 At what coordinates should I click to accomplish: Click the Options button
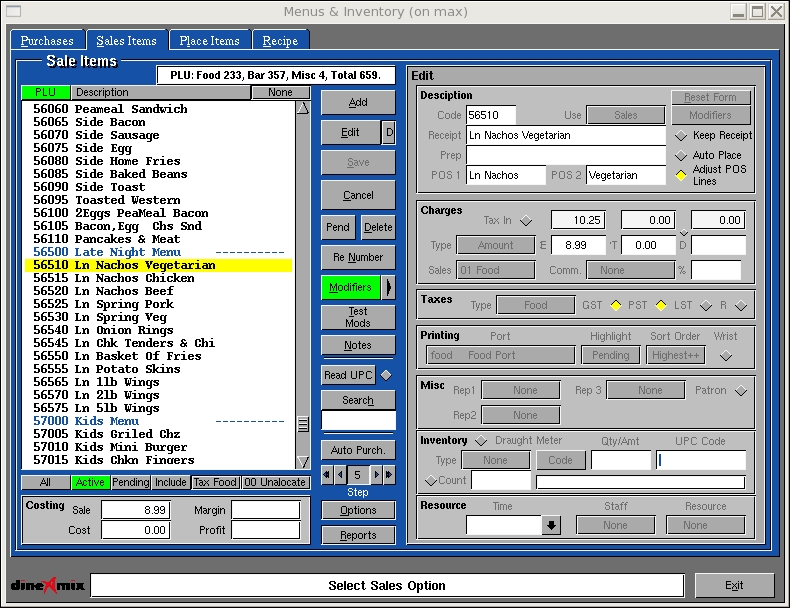[358, 510]
